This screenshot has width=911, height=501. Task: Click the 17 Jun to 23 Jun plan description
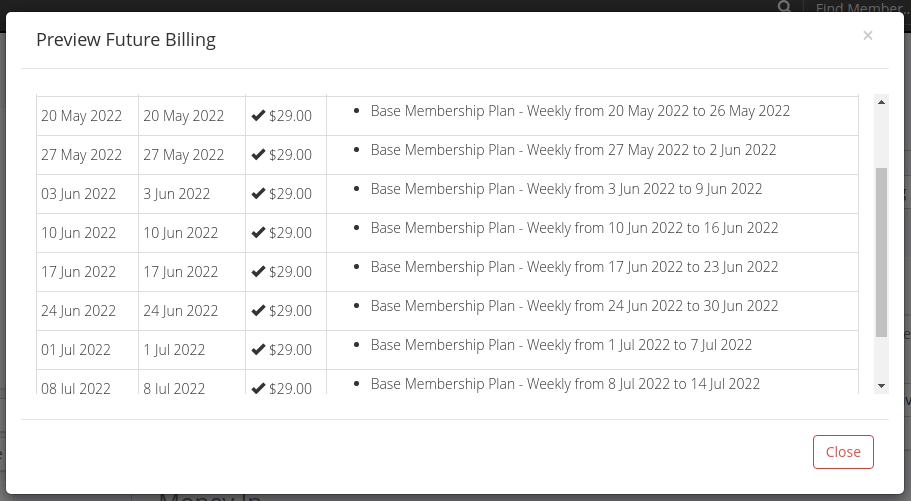[x=575, y=267]
